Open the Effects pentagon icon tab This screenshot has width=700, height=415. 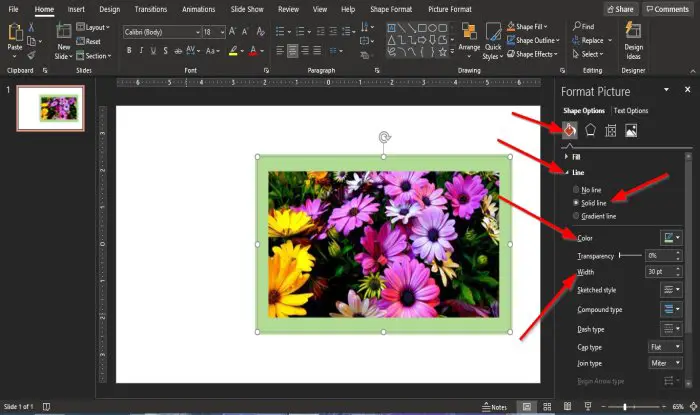click(590, 130)
